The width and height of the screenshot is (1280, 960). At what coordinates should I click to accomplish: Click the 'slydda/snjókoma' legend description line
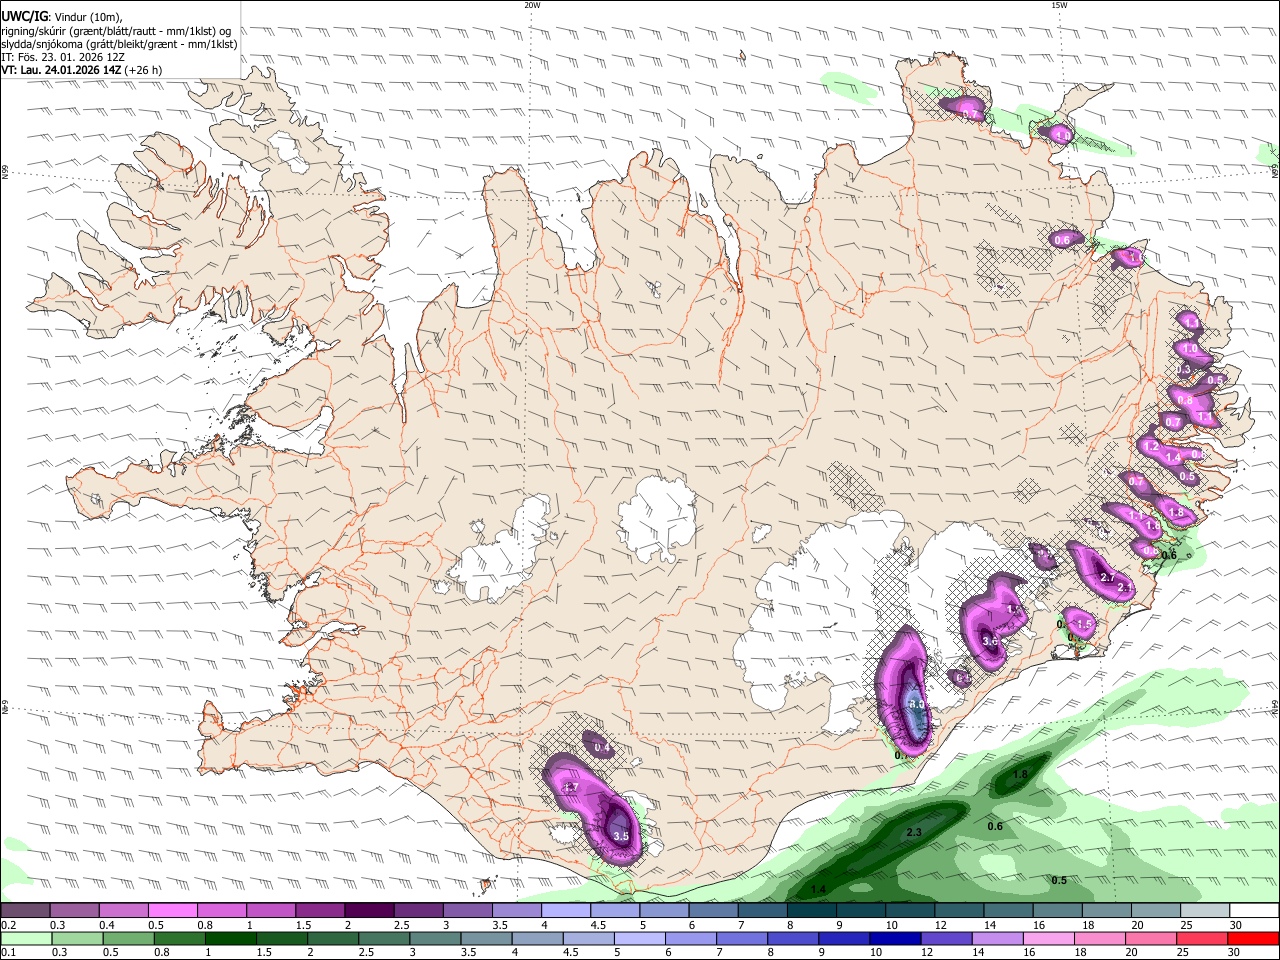tap(119, 44)
